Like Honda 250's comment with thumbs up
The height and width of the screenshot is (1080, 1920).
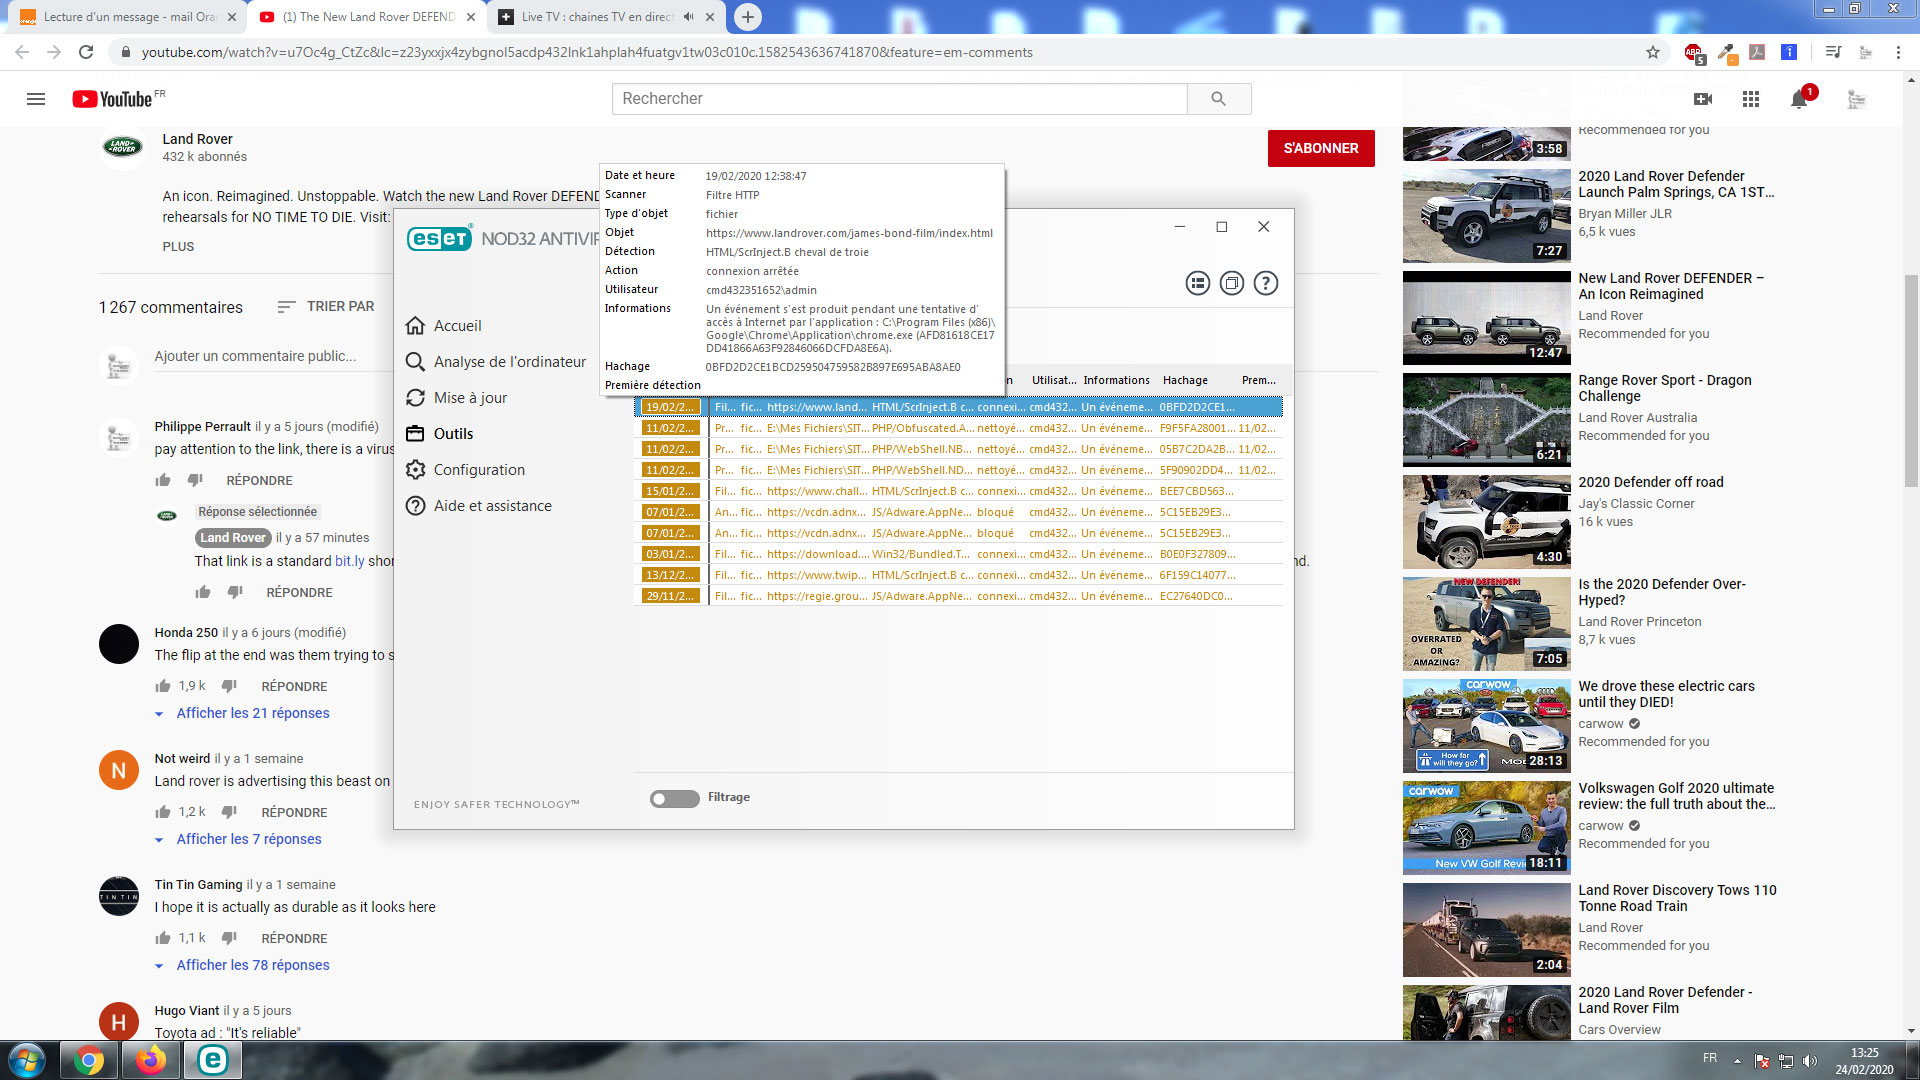coord(163,686)
